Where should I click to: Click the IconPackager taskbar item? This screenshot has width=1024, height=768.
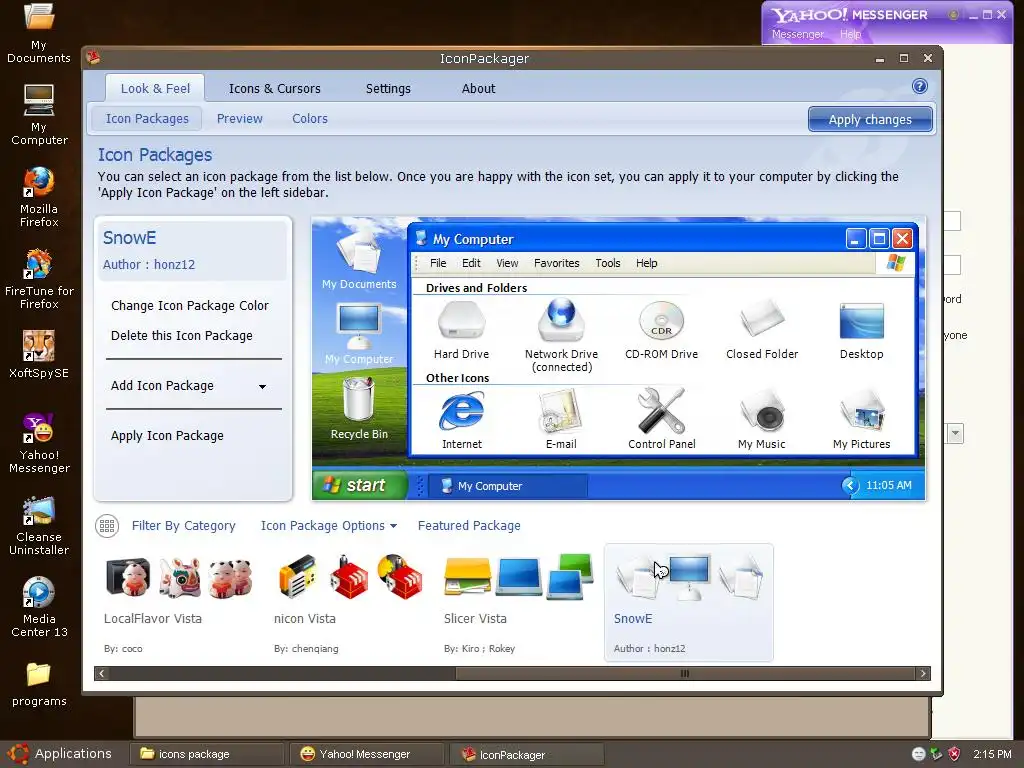click(x=526, y=754)
